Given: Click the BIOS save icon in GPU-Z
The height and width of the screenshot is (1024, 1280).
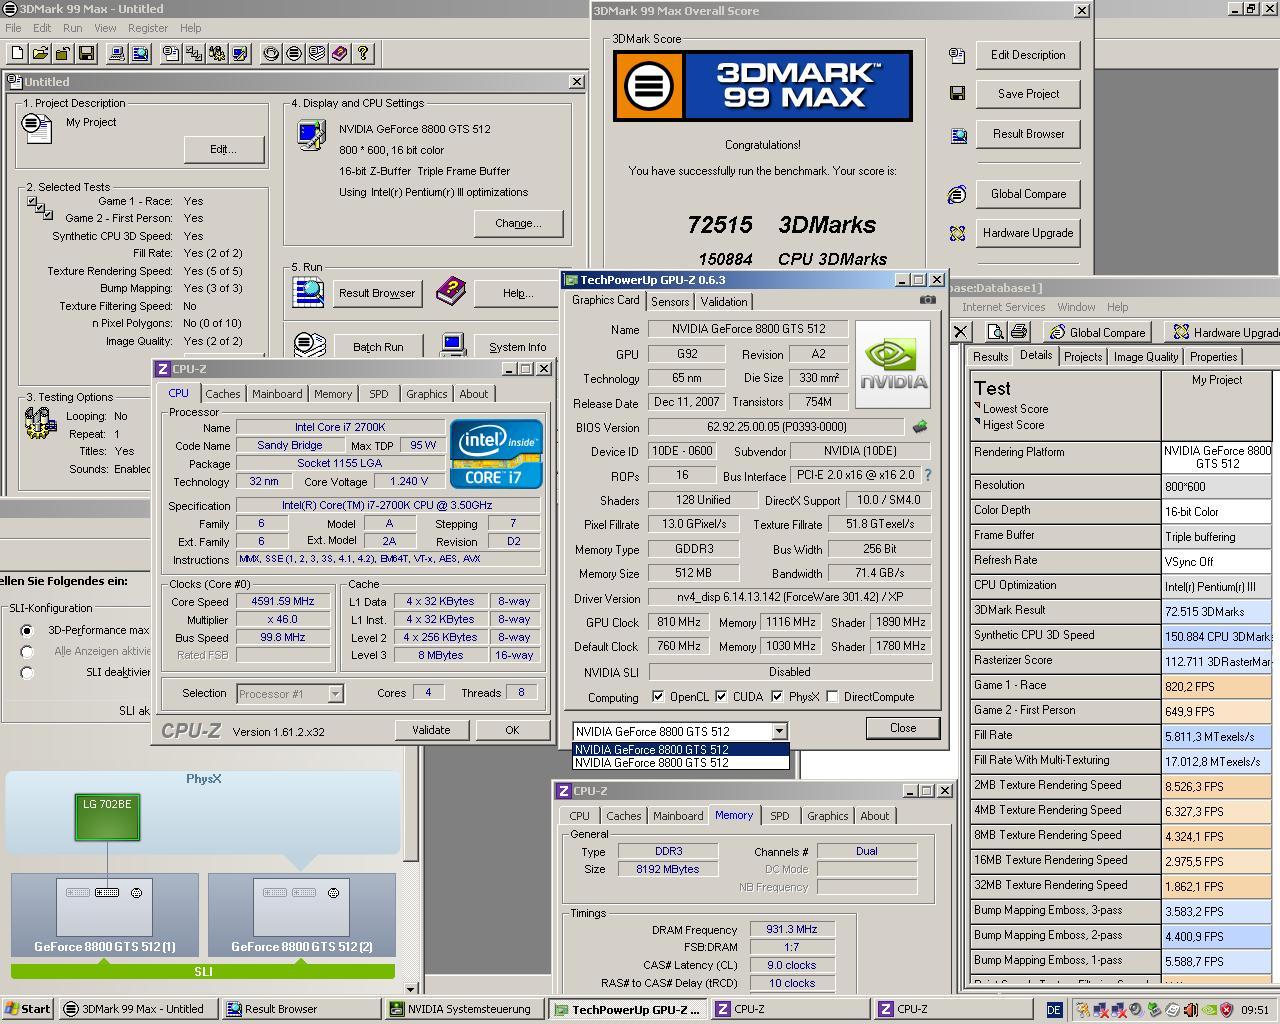Looking at the screenshot, I should point(919,427).
